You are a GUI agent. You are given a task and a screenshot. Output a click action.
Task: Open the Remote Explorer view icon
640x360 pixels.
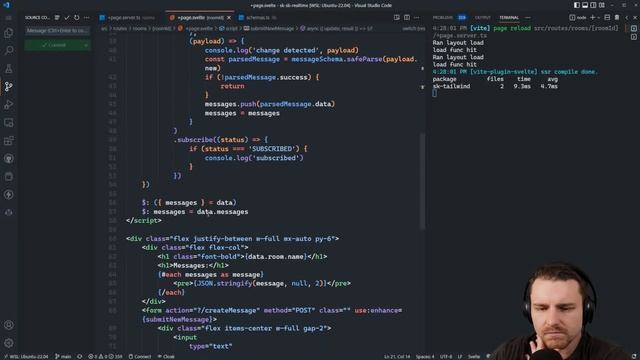point(9,122)
